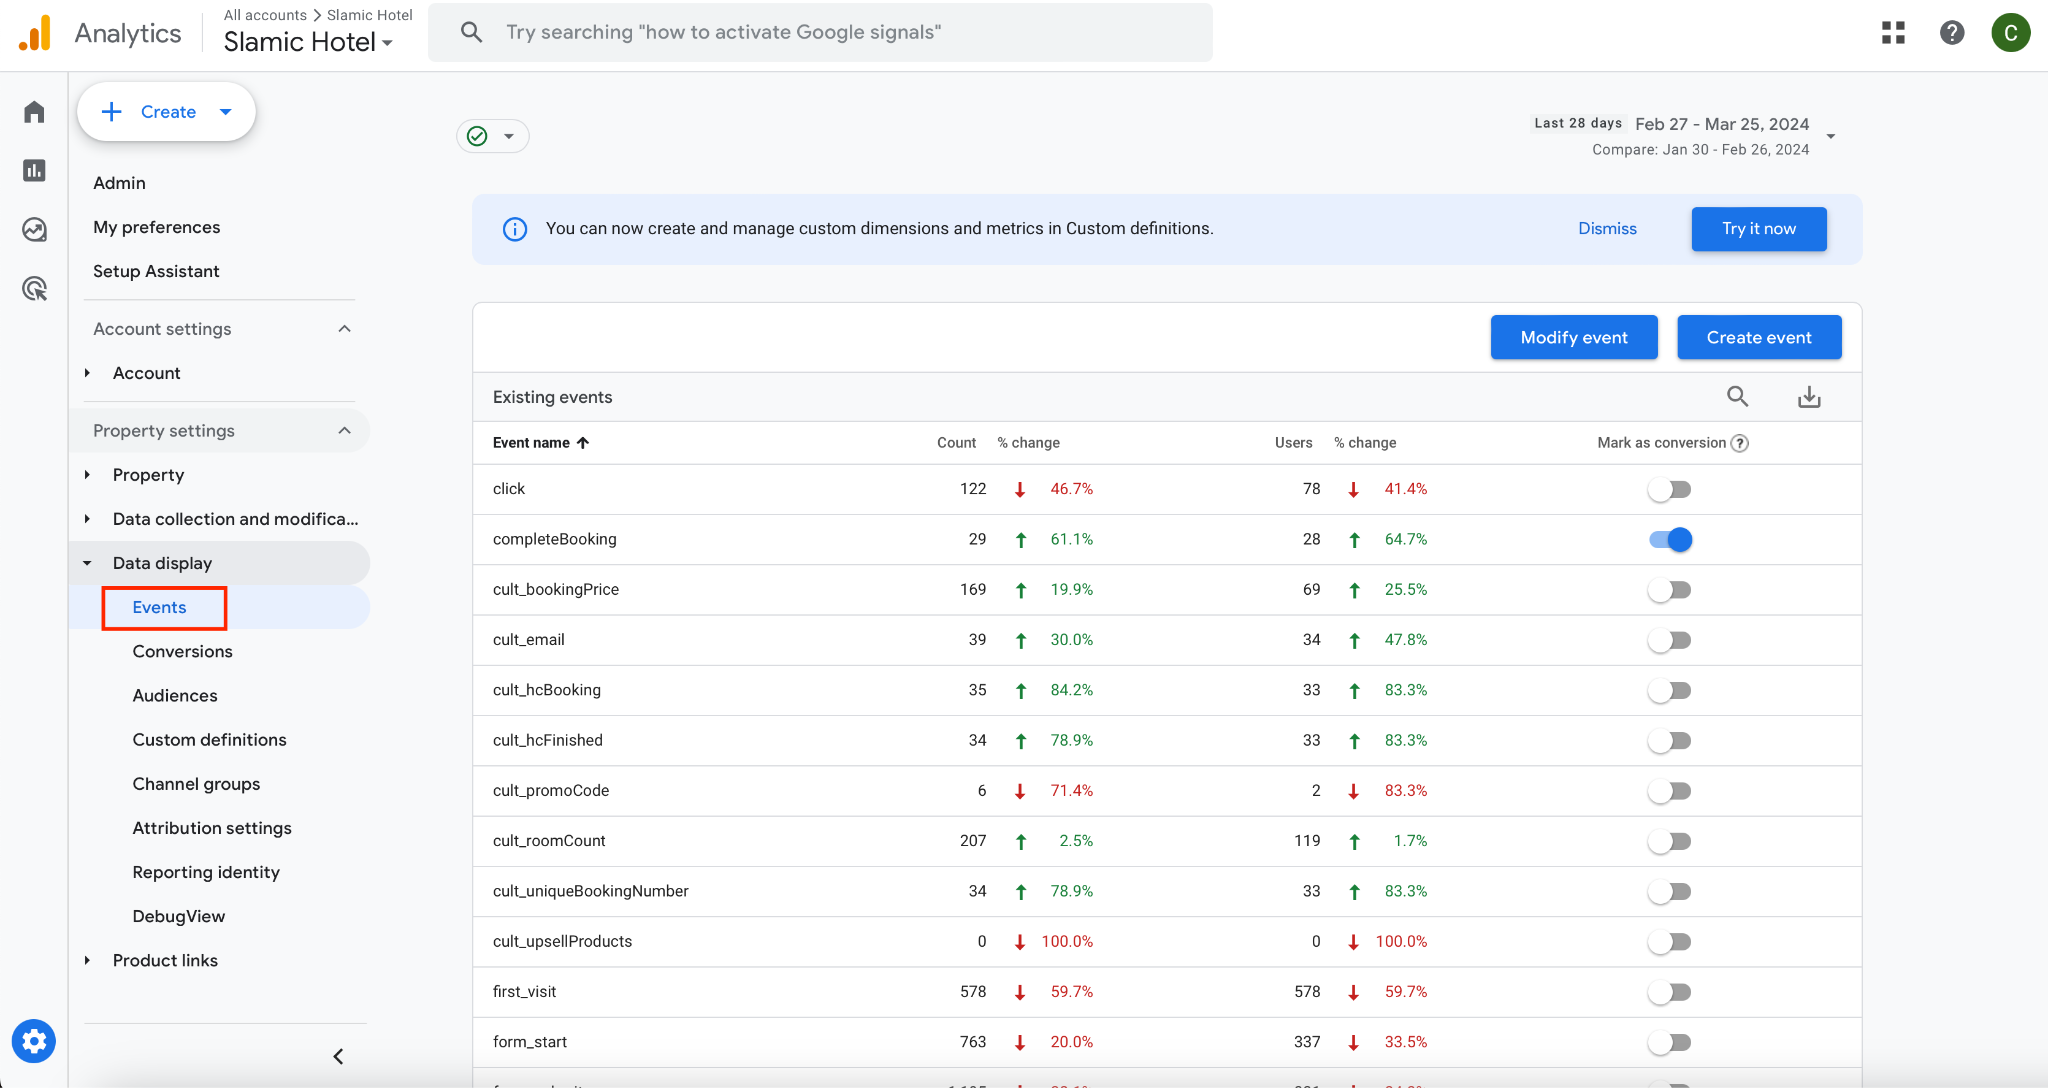
Task: Dismiss the custom definitions banner
Action: click(x=1606, y=229)
